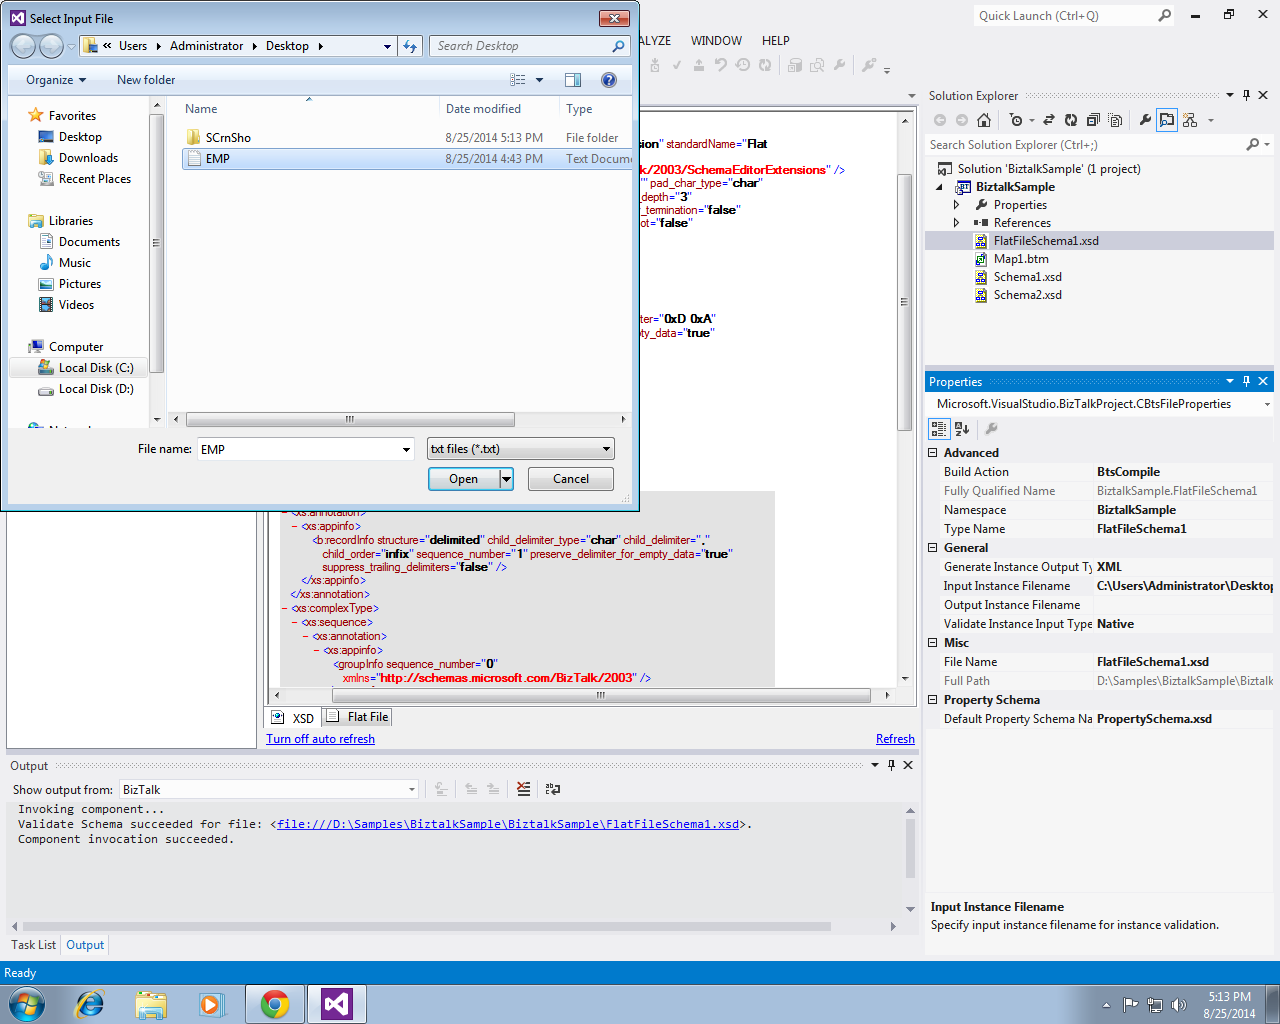Select the Sync with Active Document icon
Image resolution: width=1280 pixels, height=1024 pixels.
pos(1048,120)
